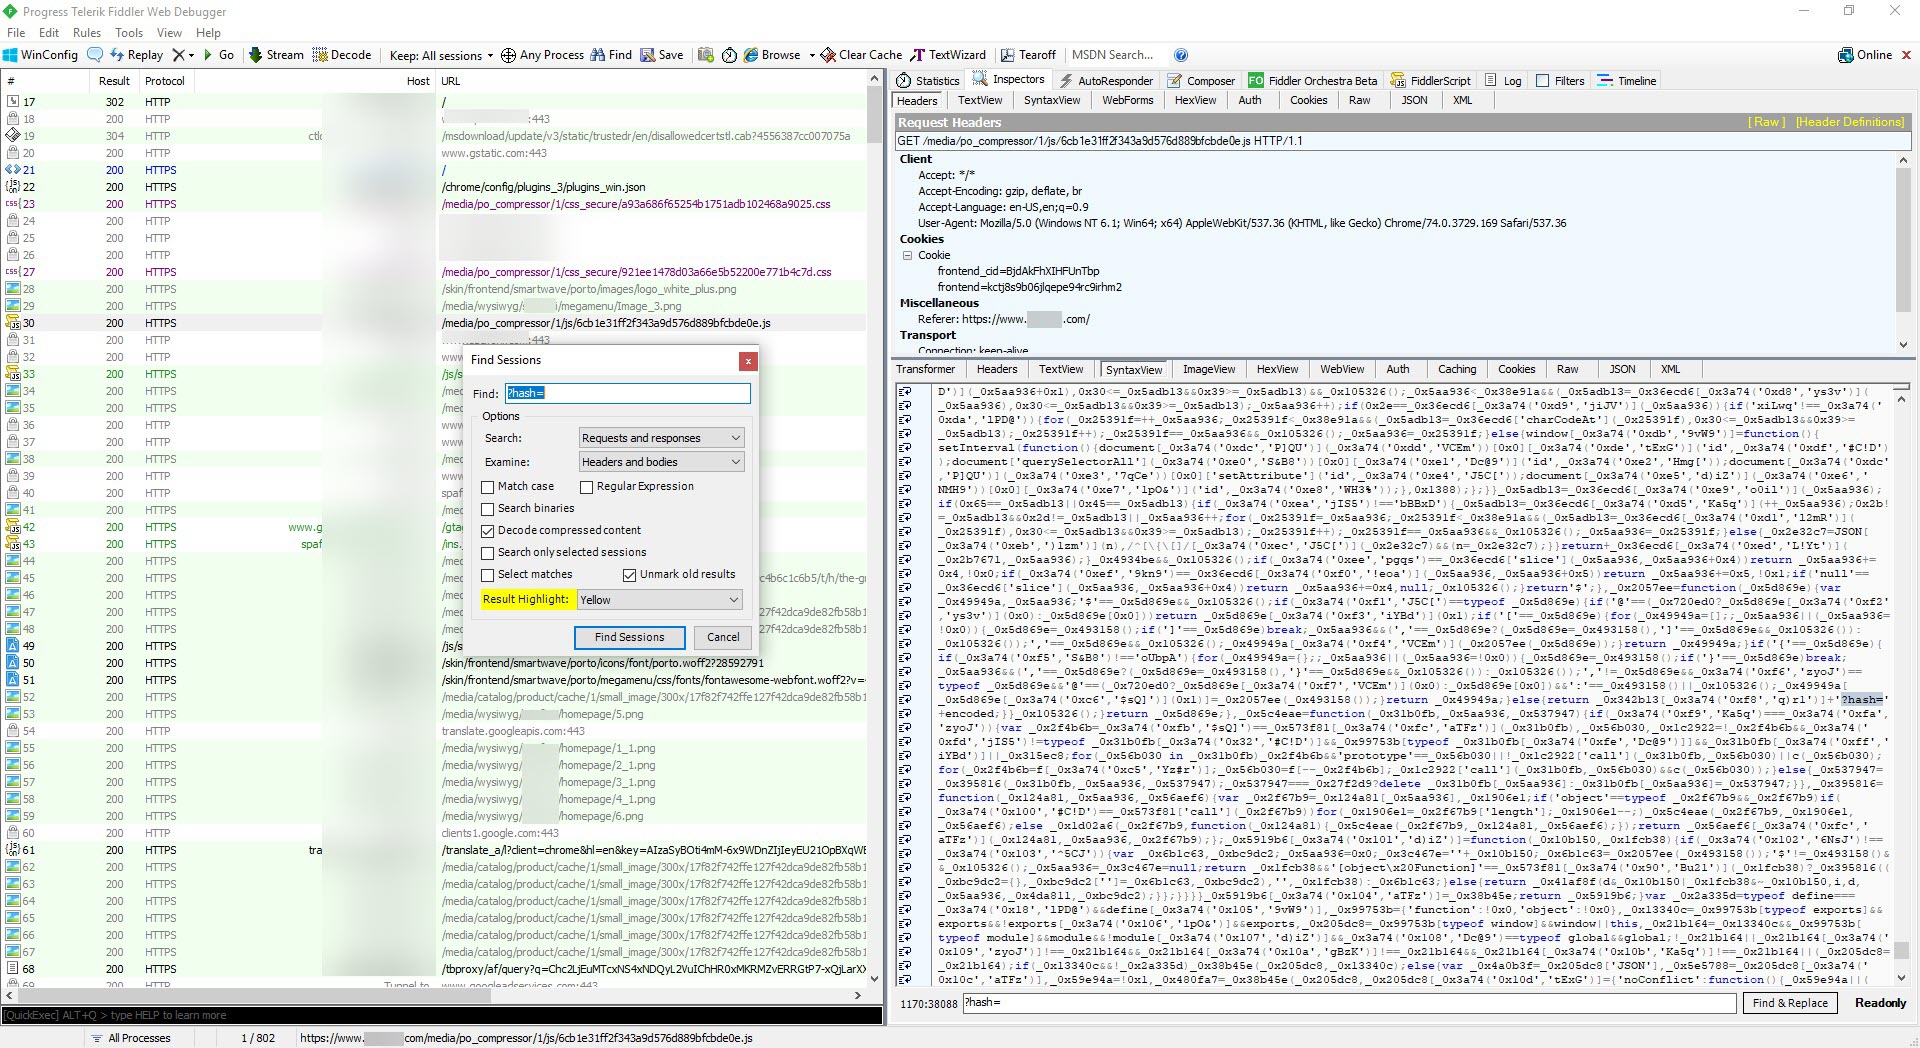Toggle Decode compressed content checkbox
This screenshot has width=1920, height=1048.
[x=488, y=531]
